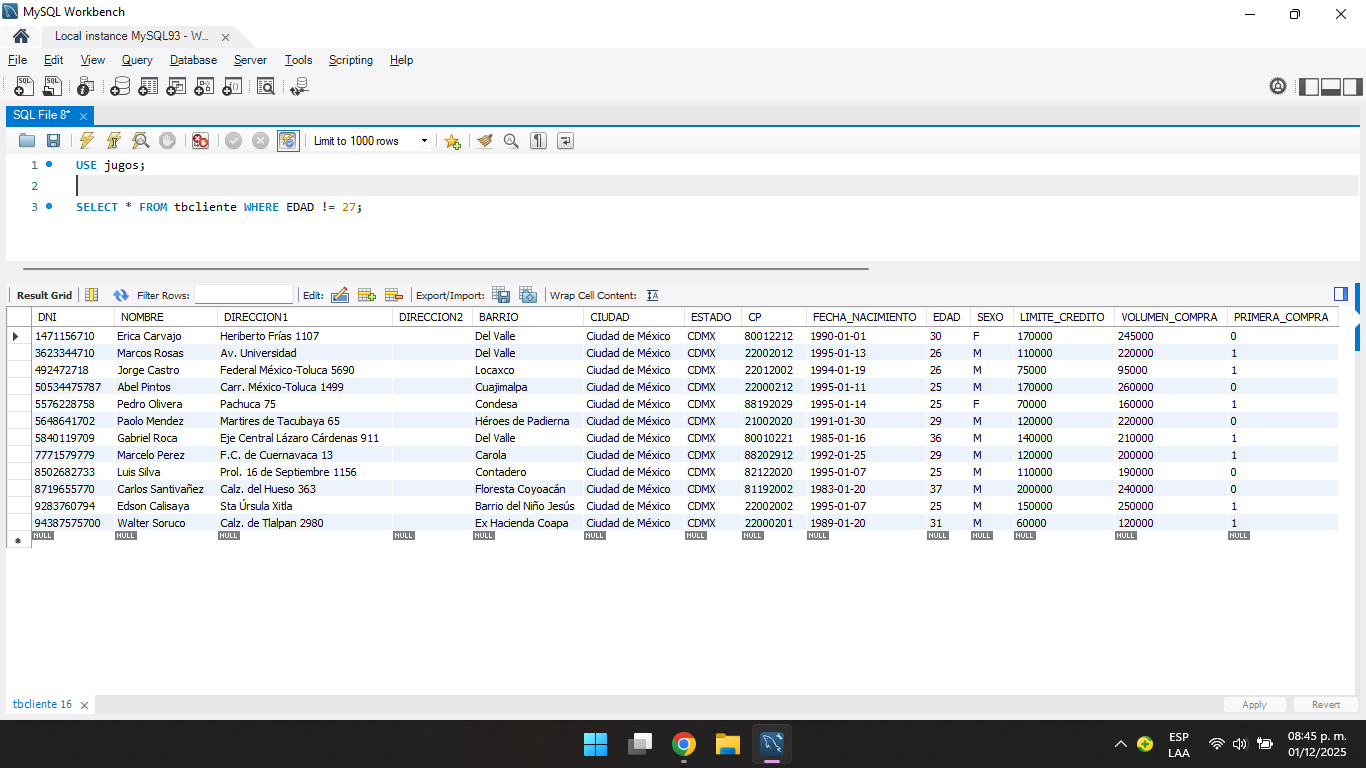Add query to favorites star icon

[x=452, y=141]
